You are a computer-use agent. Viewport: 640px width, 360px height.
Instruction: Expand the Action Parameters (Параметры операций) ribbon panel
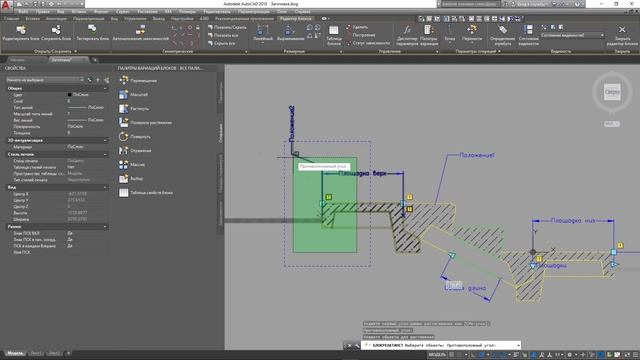478,51
